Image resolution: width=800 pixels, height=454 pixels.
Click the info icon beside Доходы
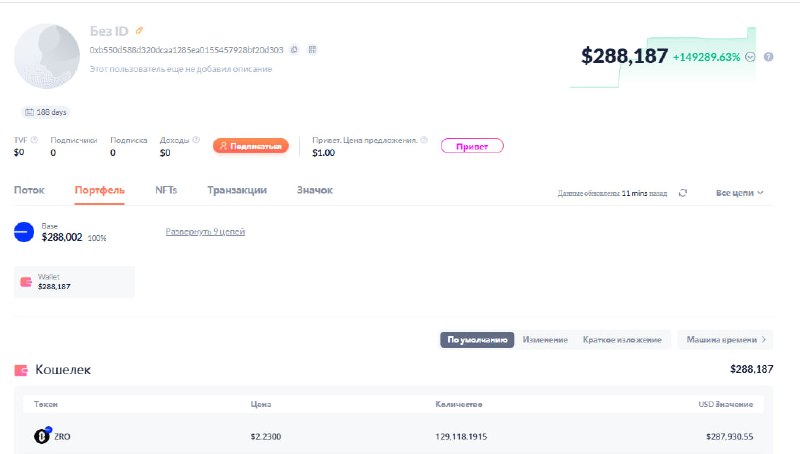tap(196, 140)
